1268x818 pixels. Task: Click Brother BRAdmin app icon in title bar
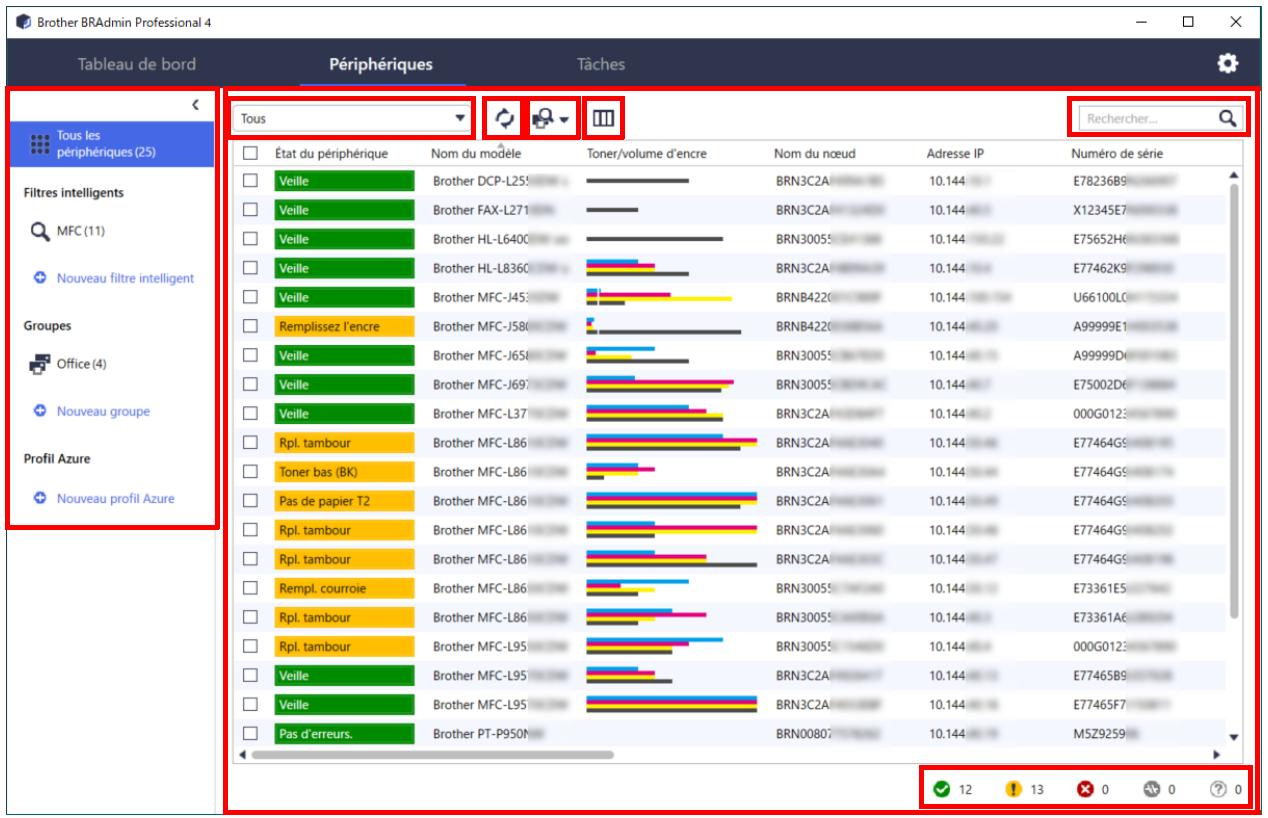[22, 21]
